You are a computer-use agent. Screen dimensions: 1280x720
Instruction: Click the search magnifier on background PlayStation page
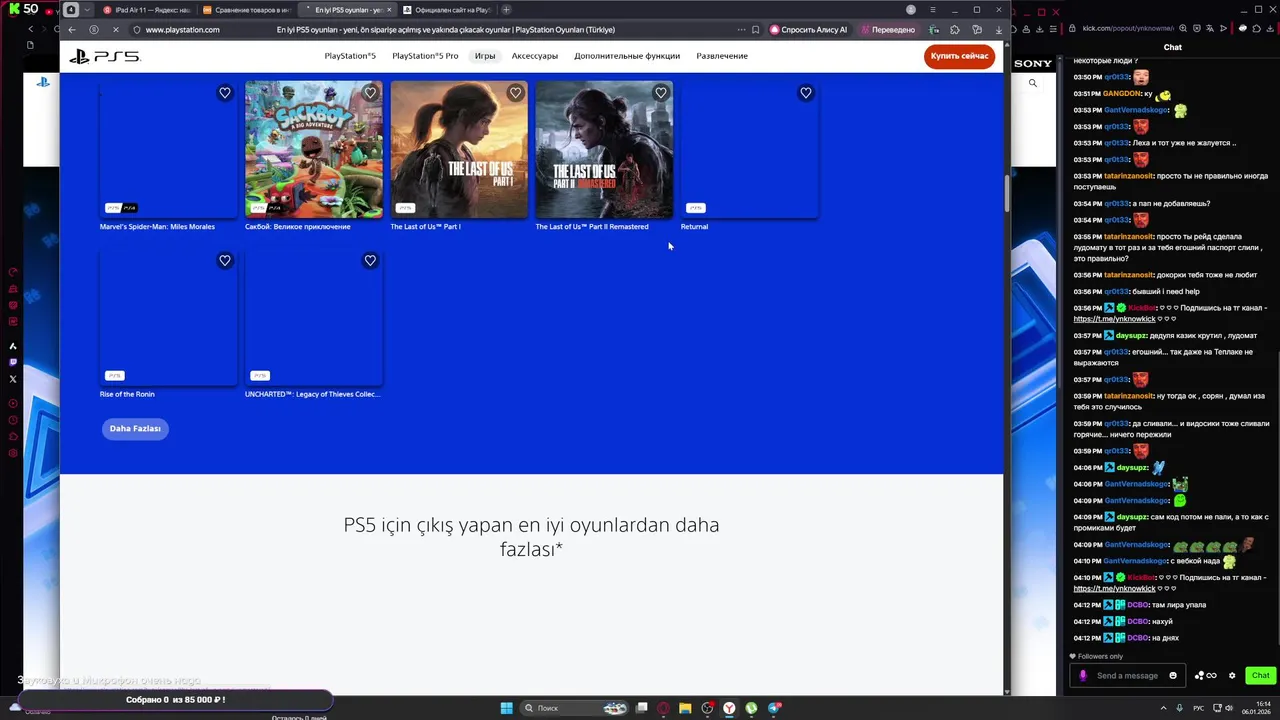pos(1033,83)
